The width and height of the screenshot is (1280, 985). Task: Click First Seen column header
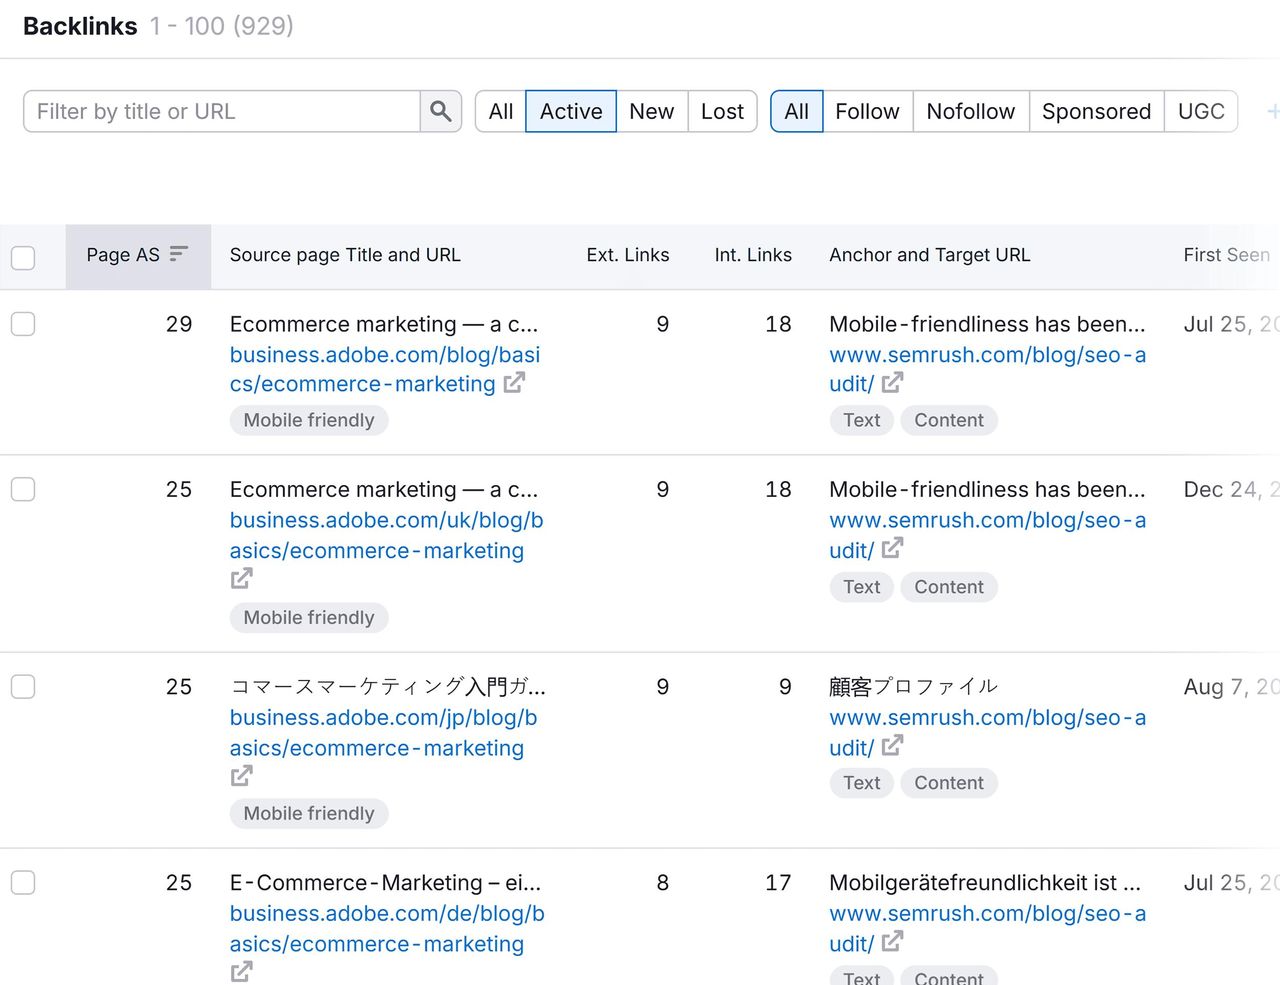(x=1227, y=255)
